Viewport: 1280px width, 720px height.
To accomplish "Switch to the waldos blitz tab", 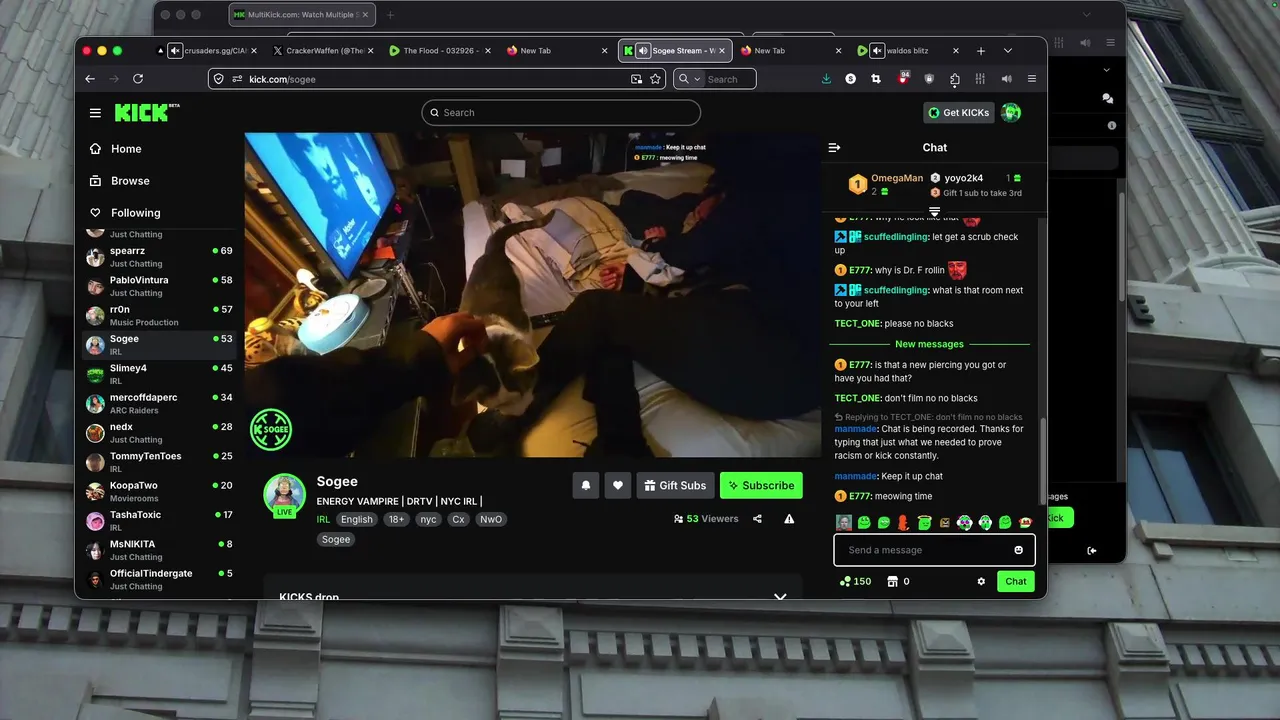I will coord(908,51).
